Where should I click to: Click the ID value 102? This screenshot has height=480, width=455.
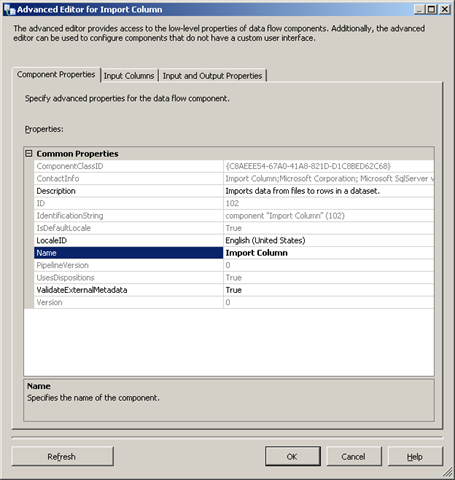coord(232,203)
